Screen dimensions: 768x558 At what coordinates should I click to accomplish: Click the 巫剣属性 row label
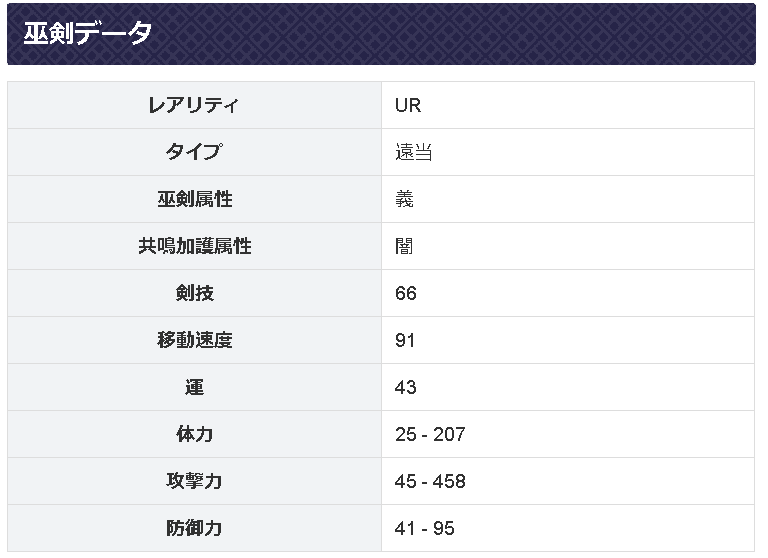(x=194, y=199)
